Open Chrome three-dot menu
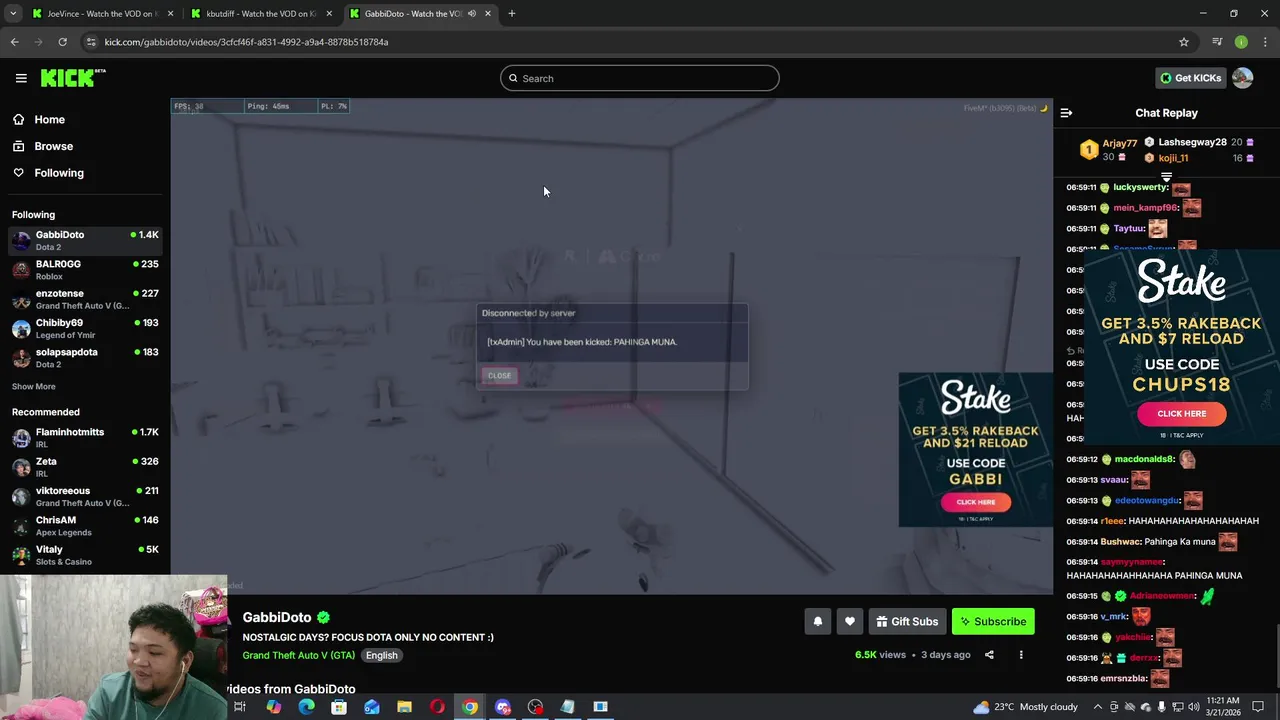The height and width of the screenshot is (720, 1280). (x=1266, y=42)
